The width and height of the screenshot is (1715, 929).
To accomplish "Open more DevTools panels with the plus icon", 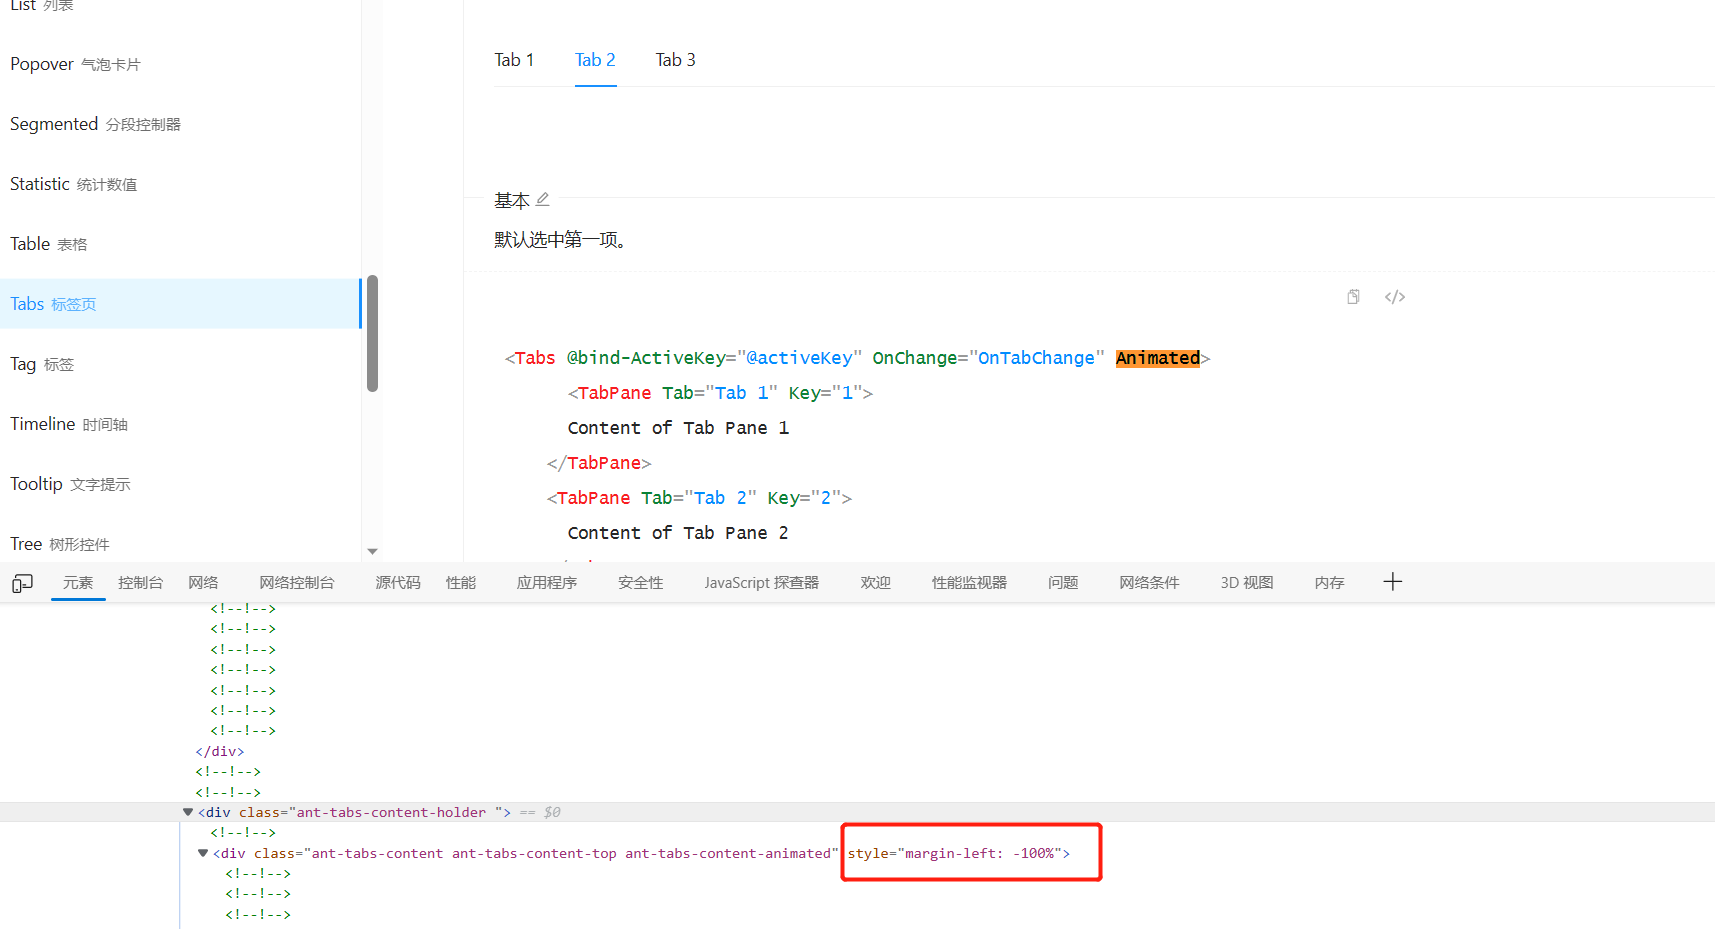I will pos(1392,582).
